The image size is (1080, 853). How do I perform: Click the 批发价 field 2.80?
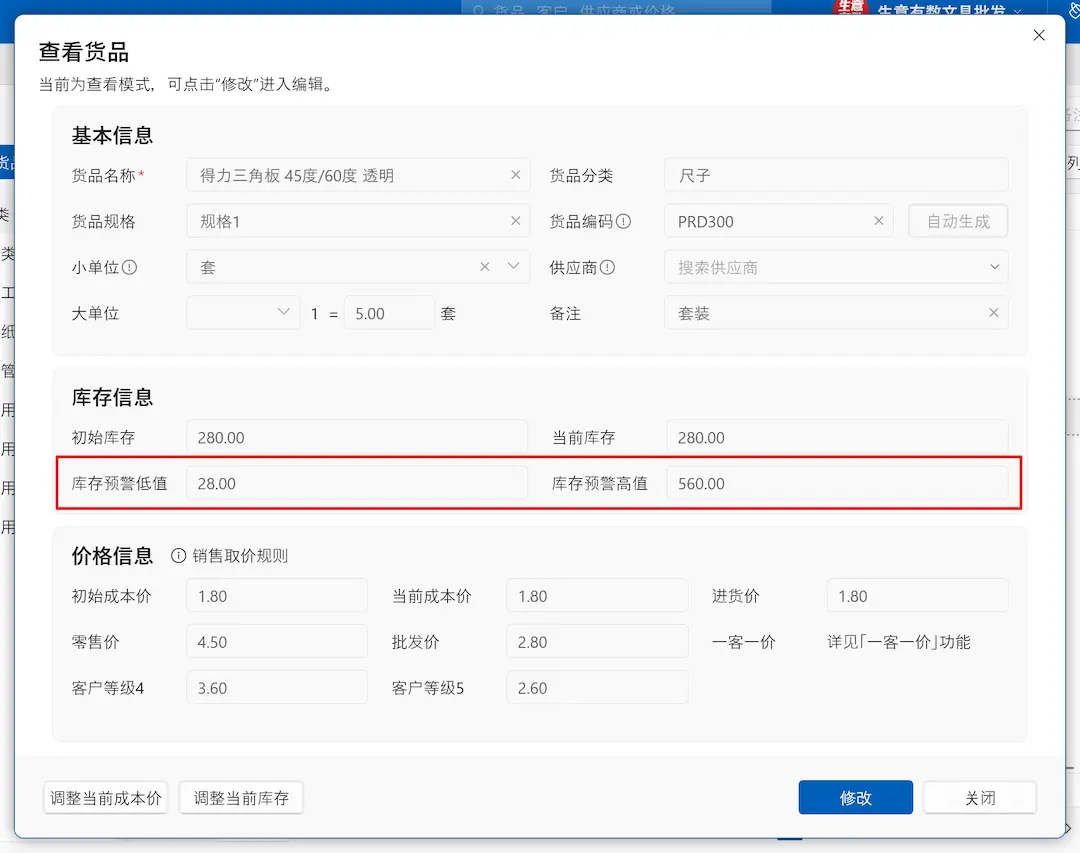597,642
